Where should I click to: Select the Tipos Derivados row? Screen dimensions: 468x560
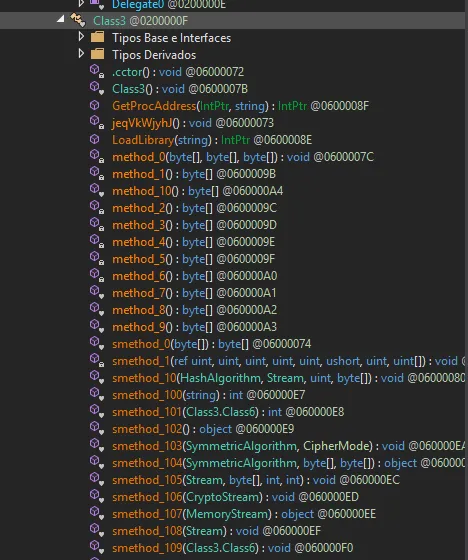(x=154, y=55)
